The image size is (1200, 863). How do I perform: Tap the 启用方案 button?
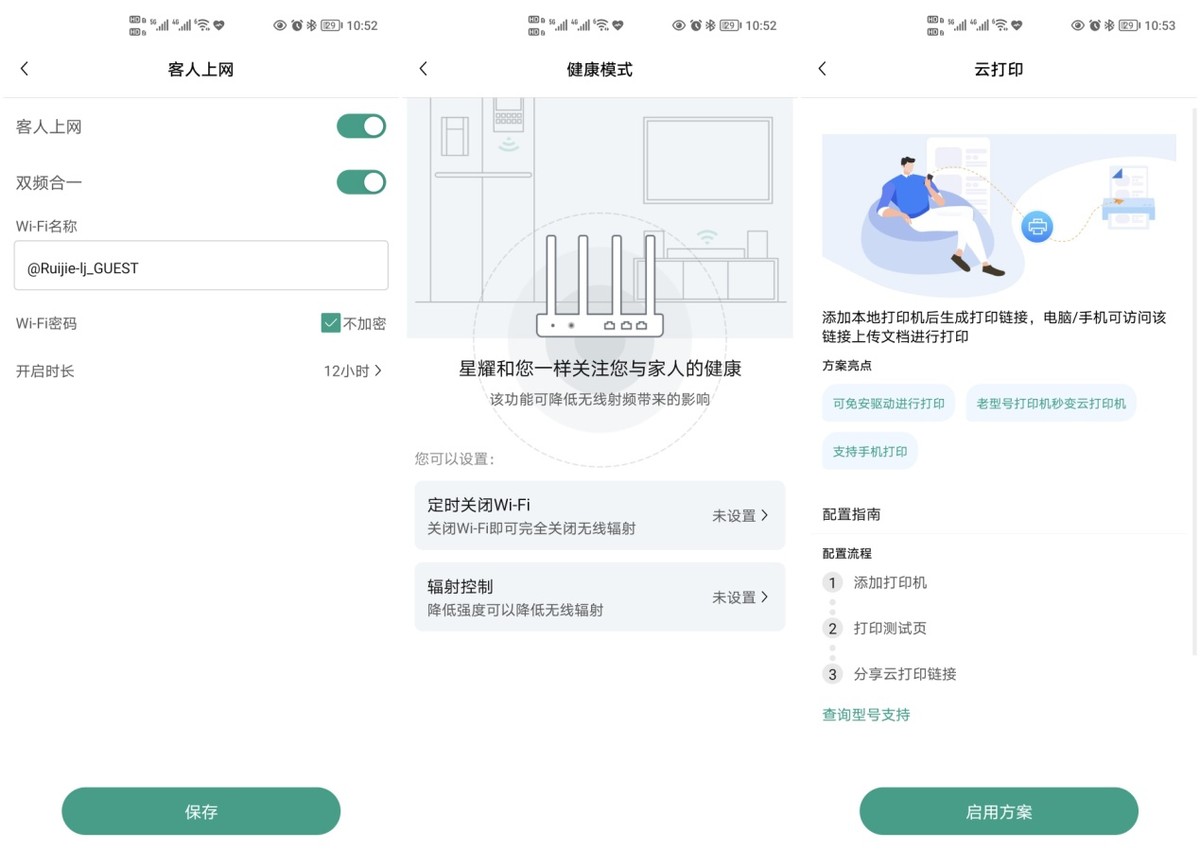tap(998, 811)
